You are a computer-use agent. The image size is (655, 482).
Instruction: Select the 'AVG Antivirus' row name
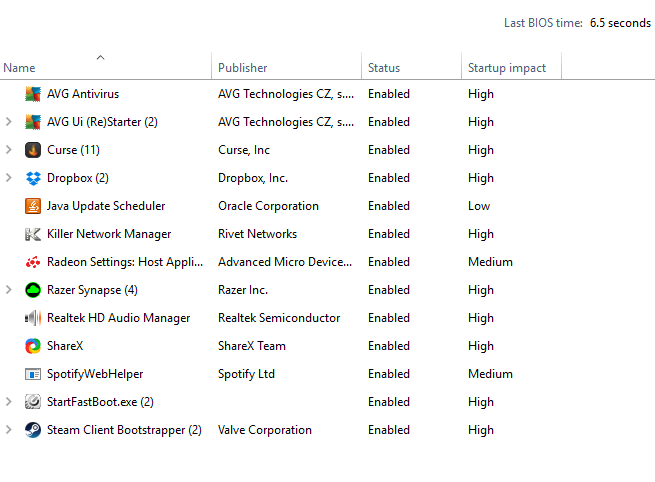pyautogui.click(x=83, y=94)
